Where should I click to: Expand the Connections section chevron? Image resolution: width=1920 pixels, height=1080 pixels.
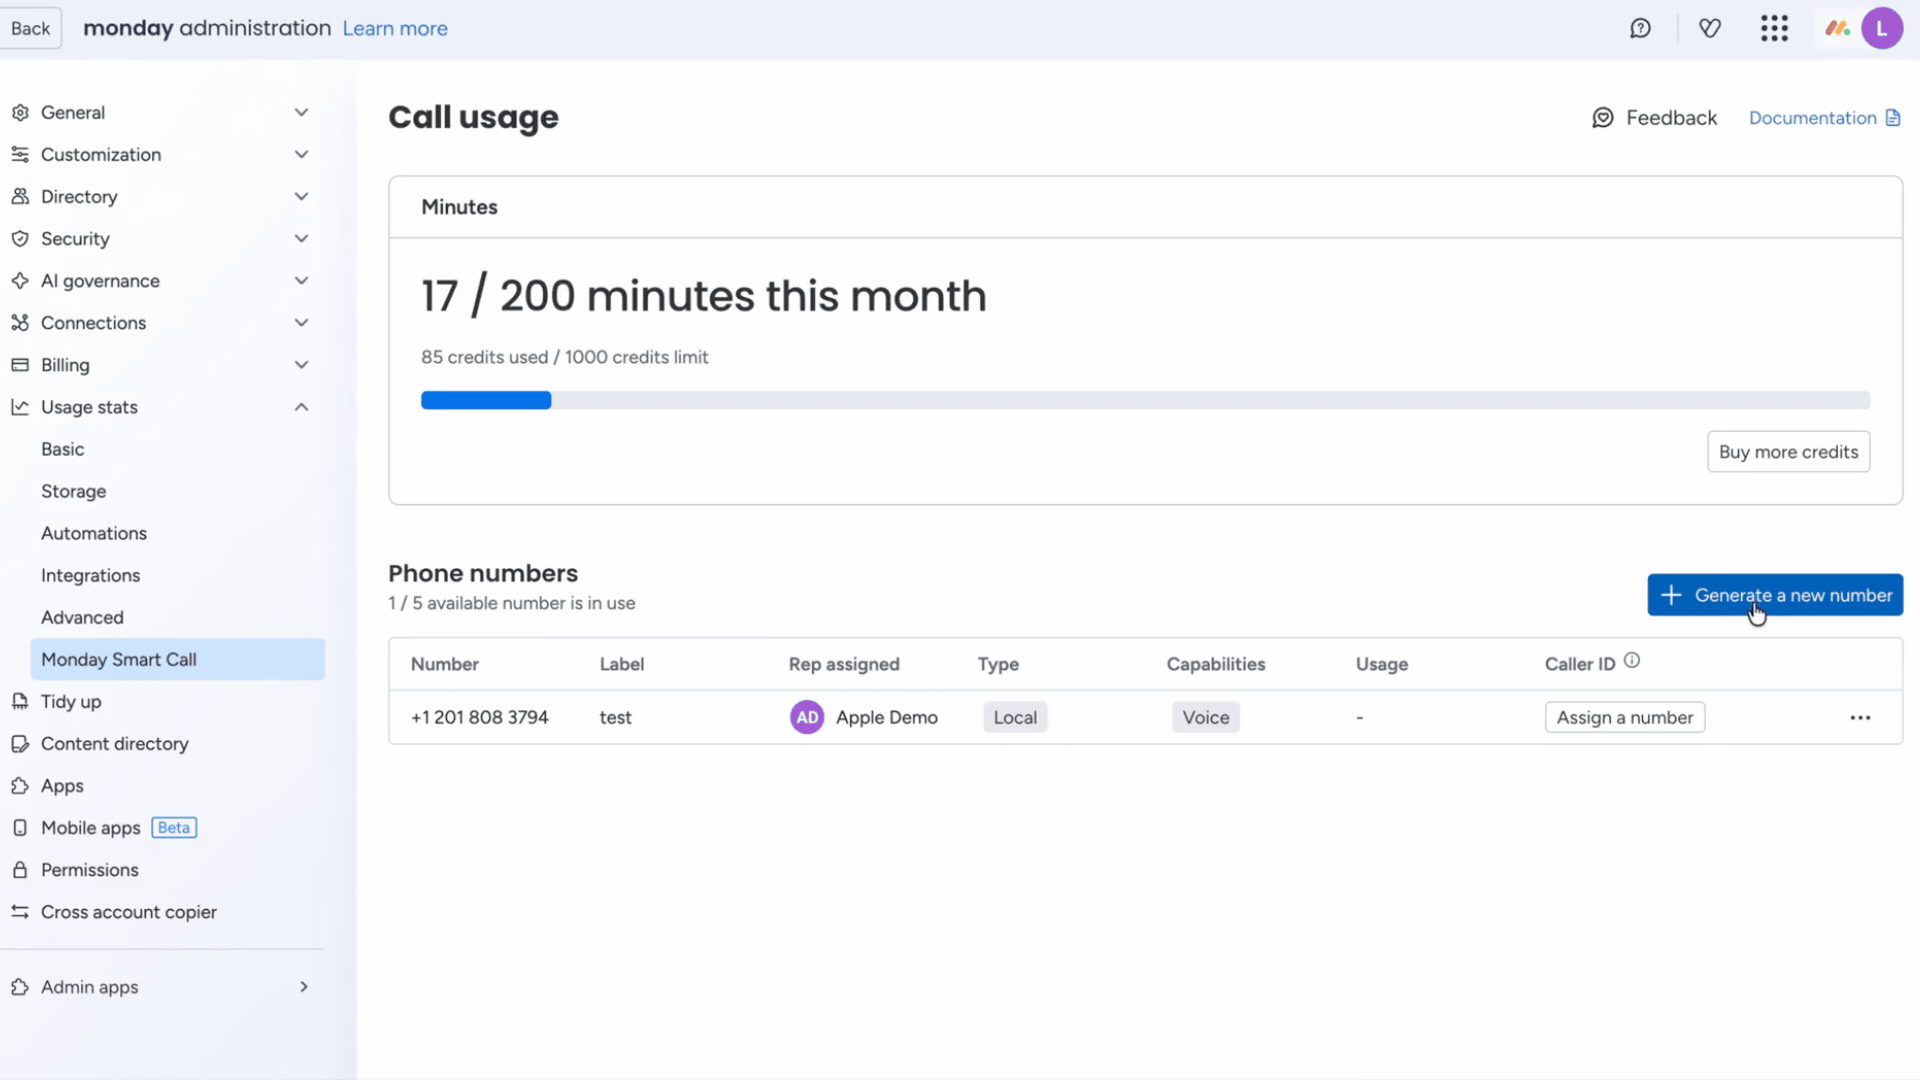pyautogui.click(x=301, y=323)
